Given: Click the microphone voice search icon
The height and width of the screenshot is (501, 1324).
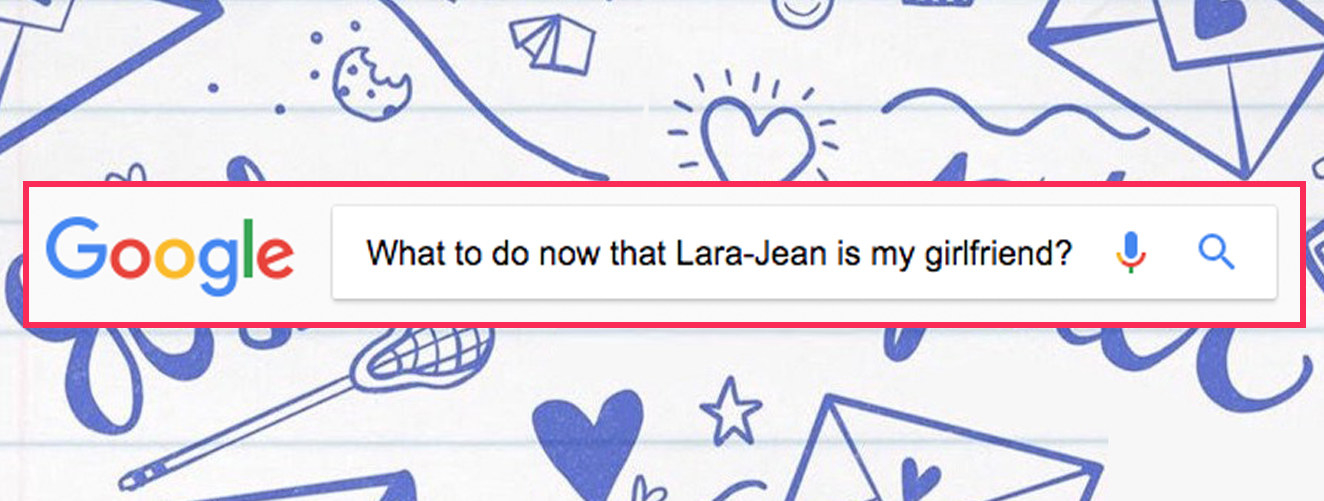Looking at the screenshot, I should [1130, 253].
